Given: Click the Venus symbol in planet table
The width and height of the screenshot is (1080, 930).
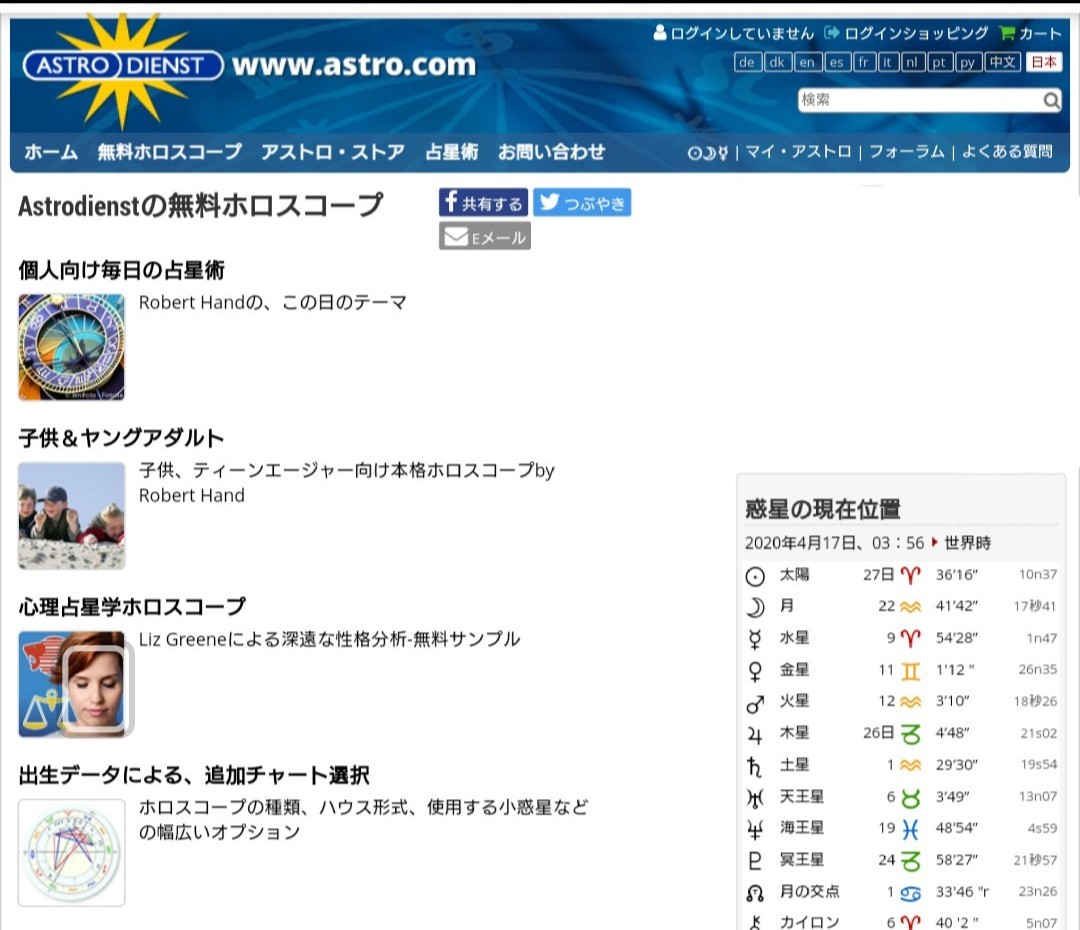Looking at the screenshot, I should click(x=755, y=671).
